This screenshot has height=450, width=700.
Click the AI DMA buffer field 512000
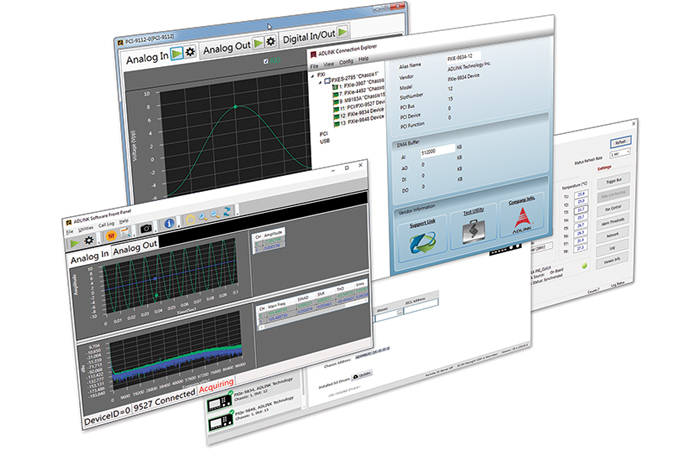437,151
